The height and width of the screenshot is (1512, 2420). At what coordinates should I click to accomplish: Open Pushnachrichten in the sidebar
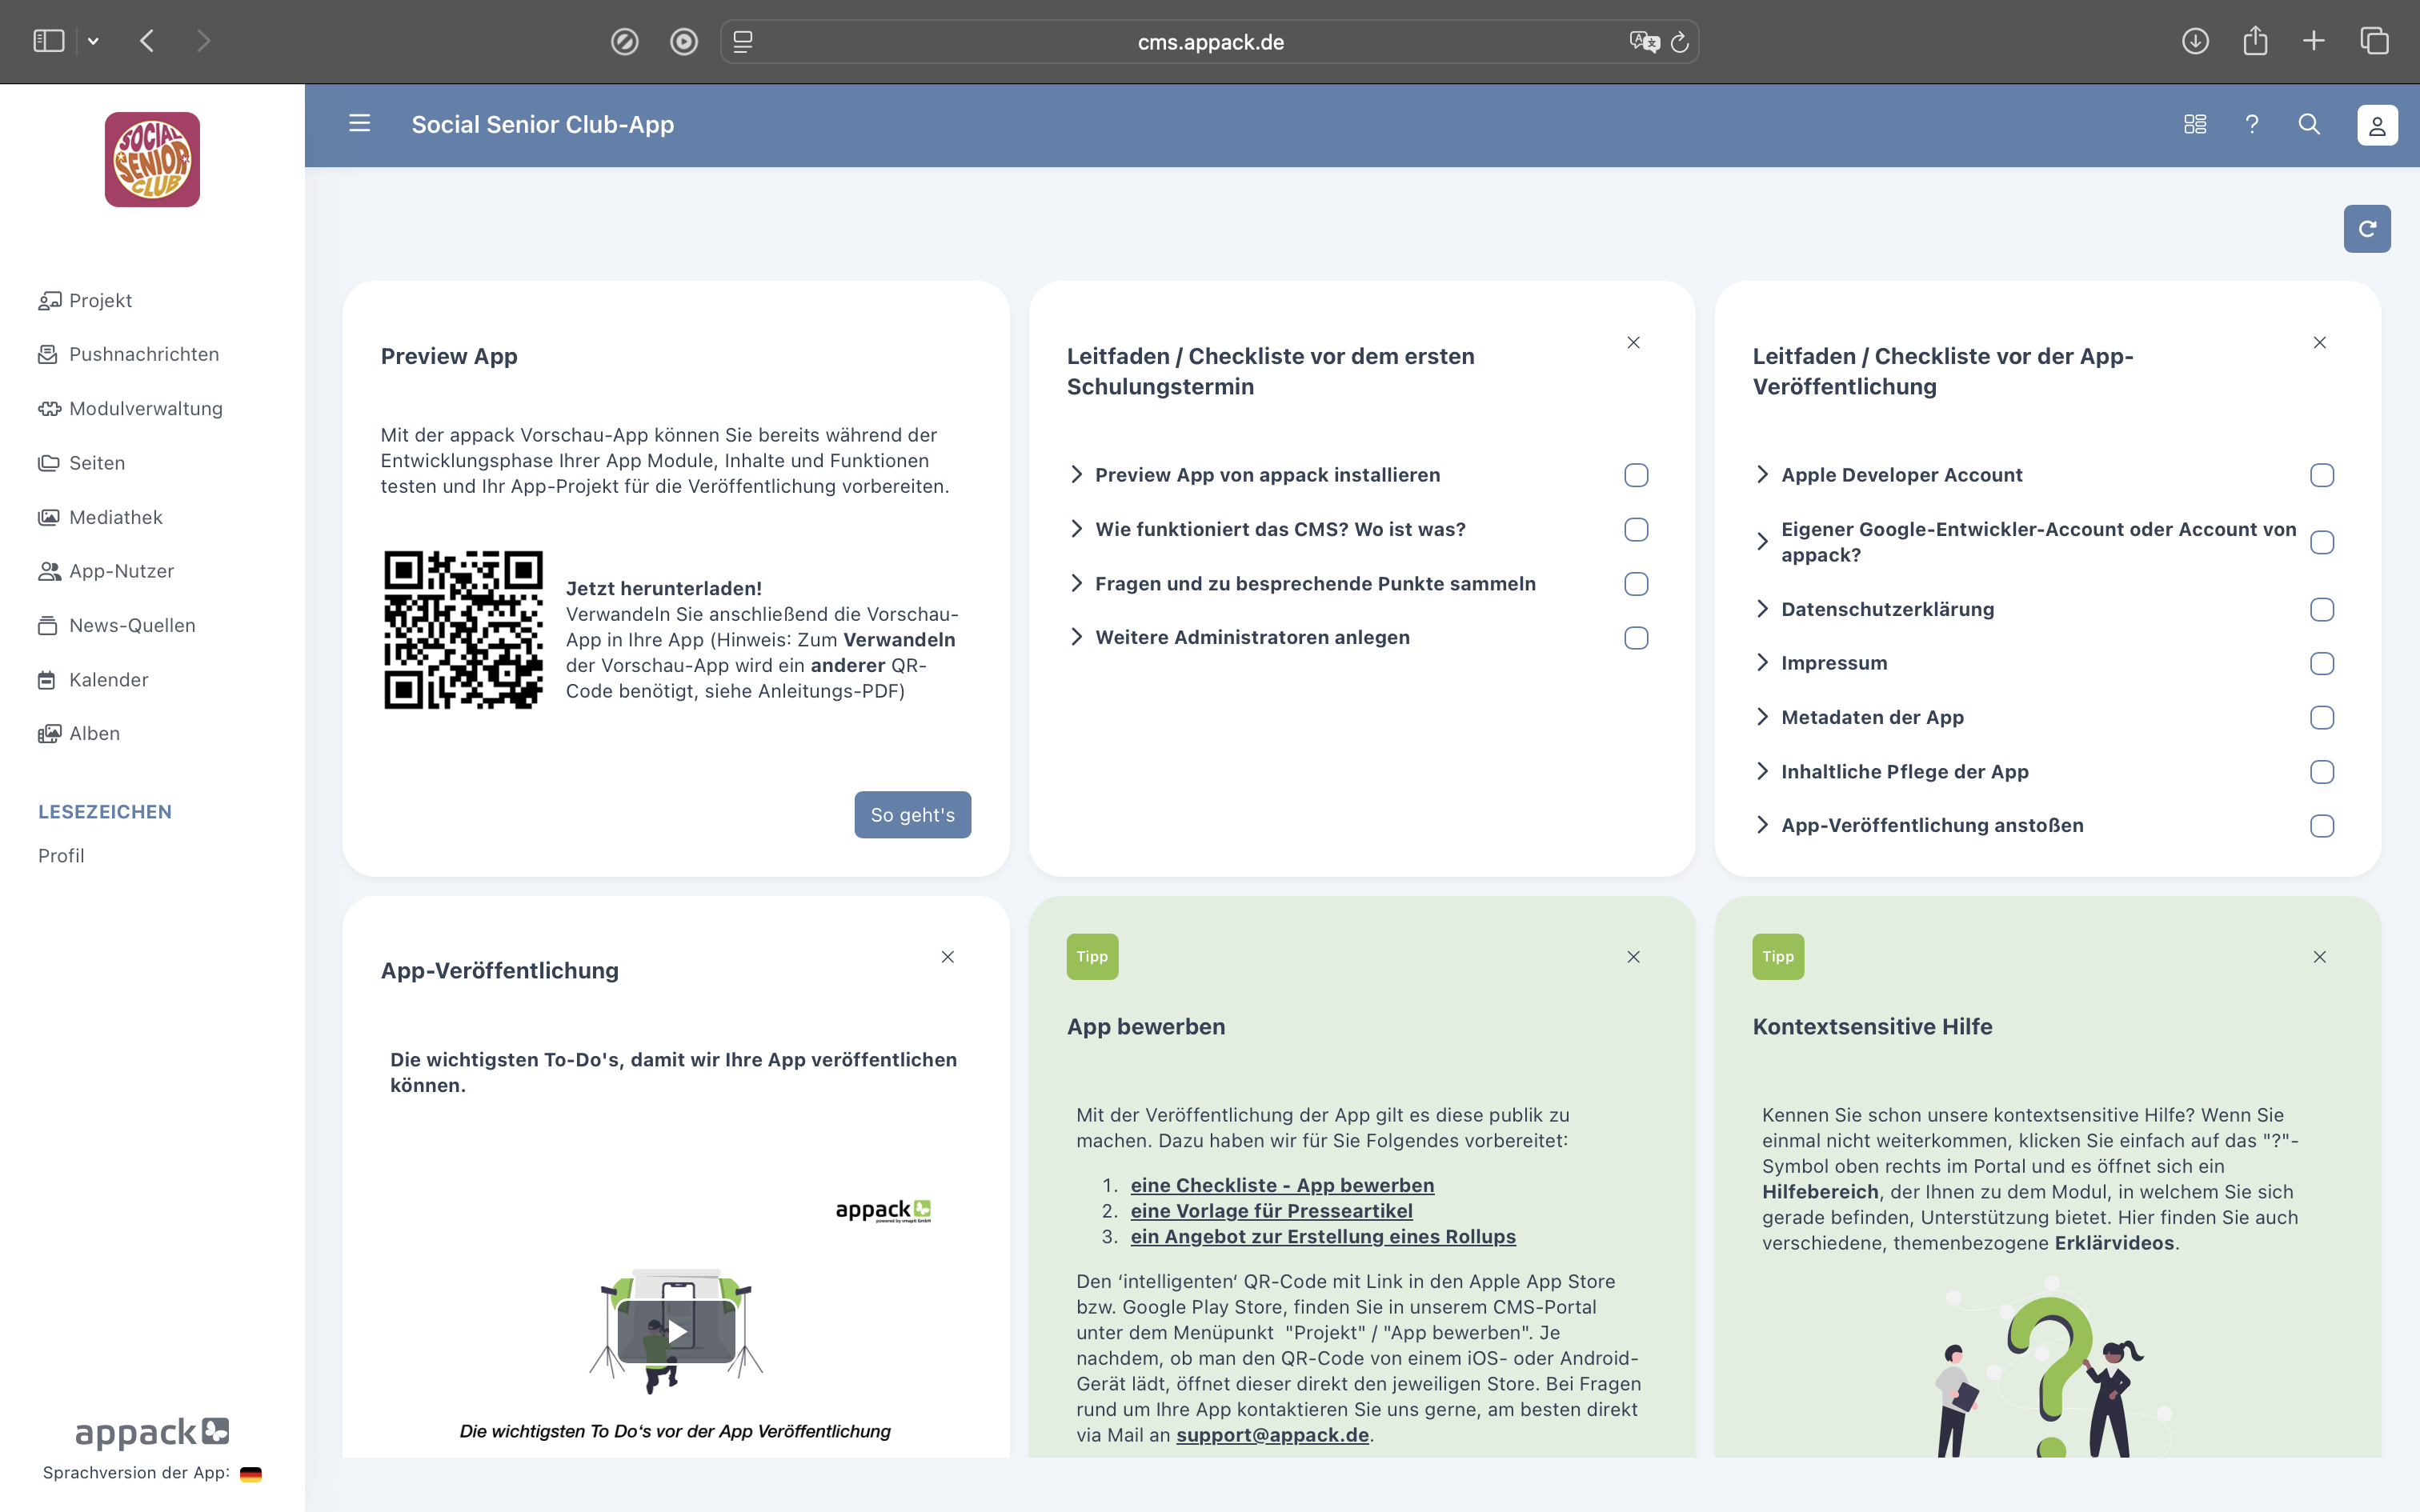pyautogui.click(x=143, y=354)
